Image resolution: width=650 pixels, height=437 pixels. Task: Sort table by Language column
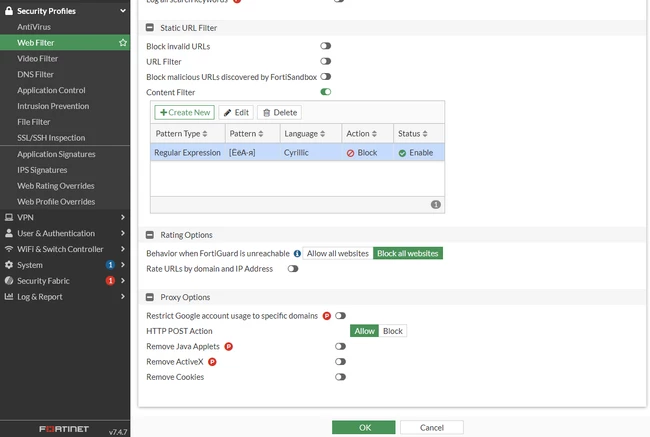[310, 134]
